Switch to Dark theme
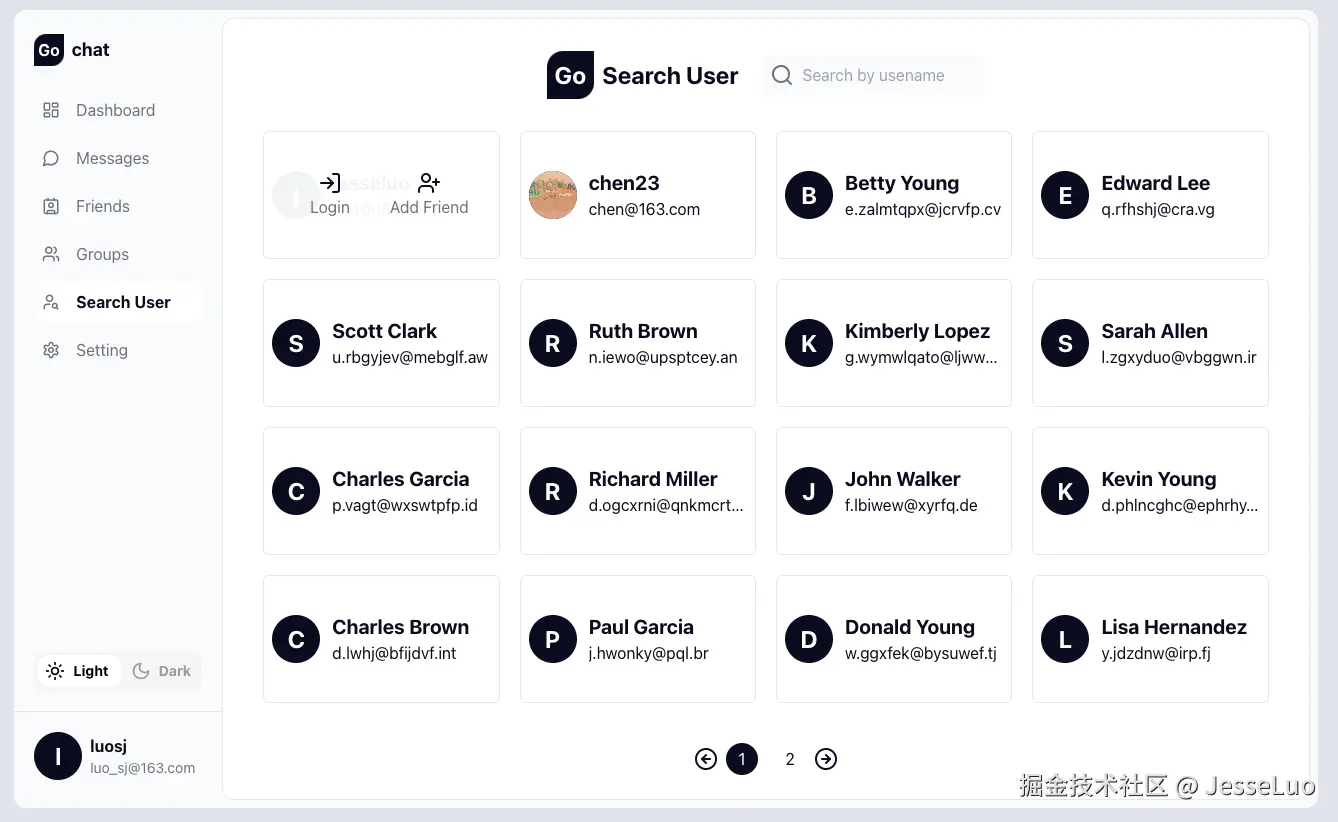This screenshot has height=822, width=1338. pyautogui.click(x=161, y=671)
